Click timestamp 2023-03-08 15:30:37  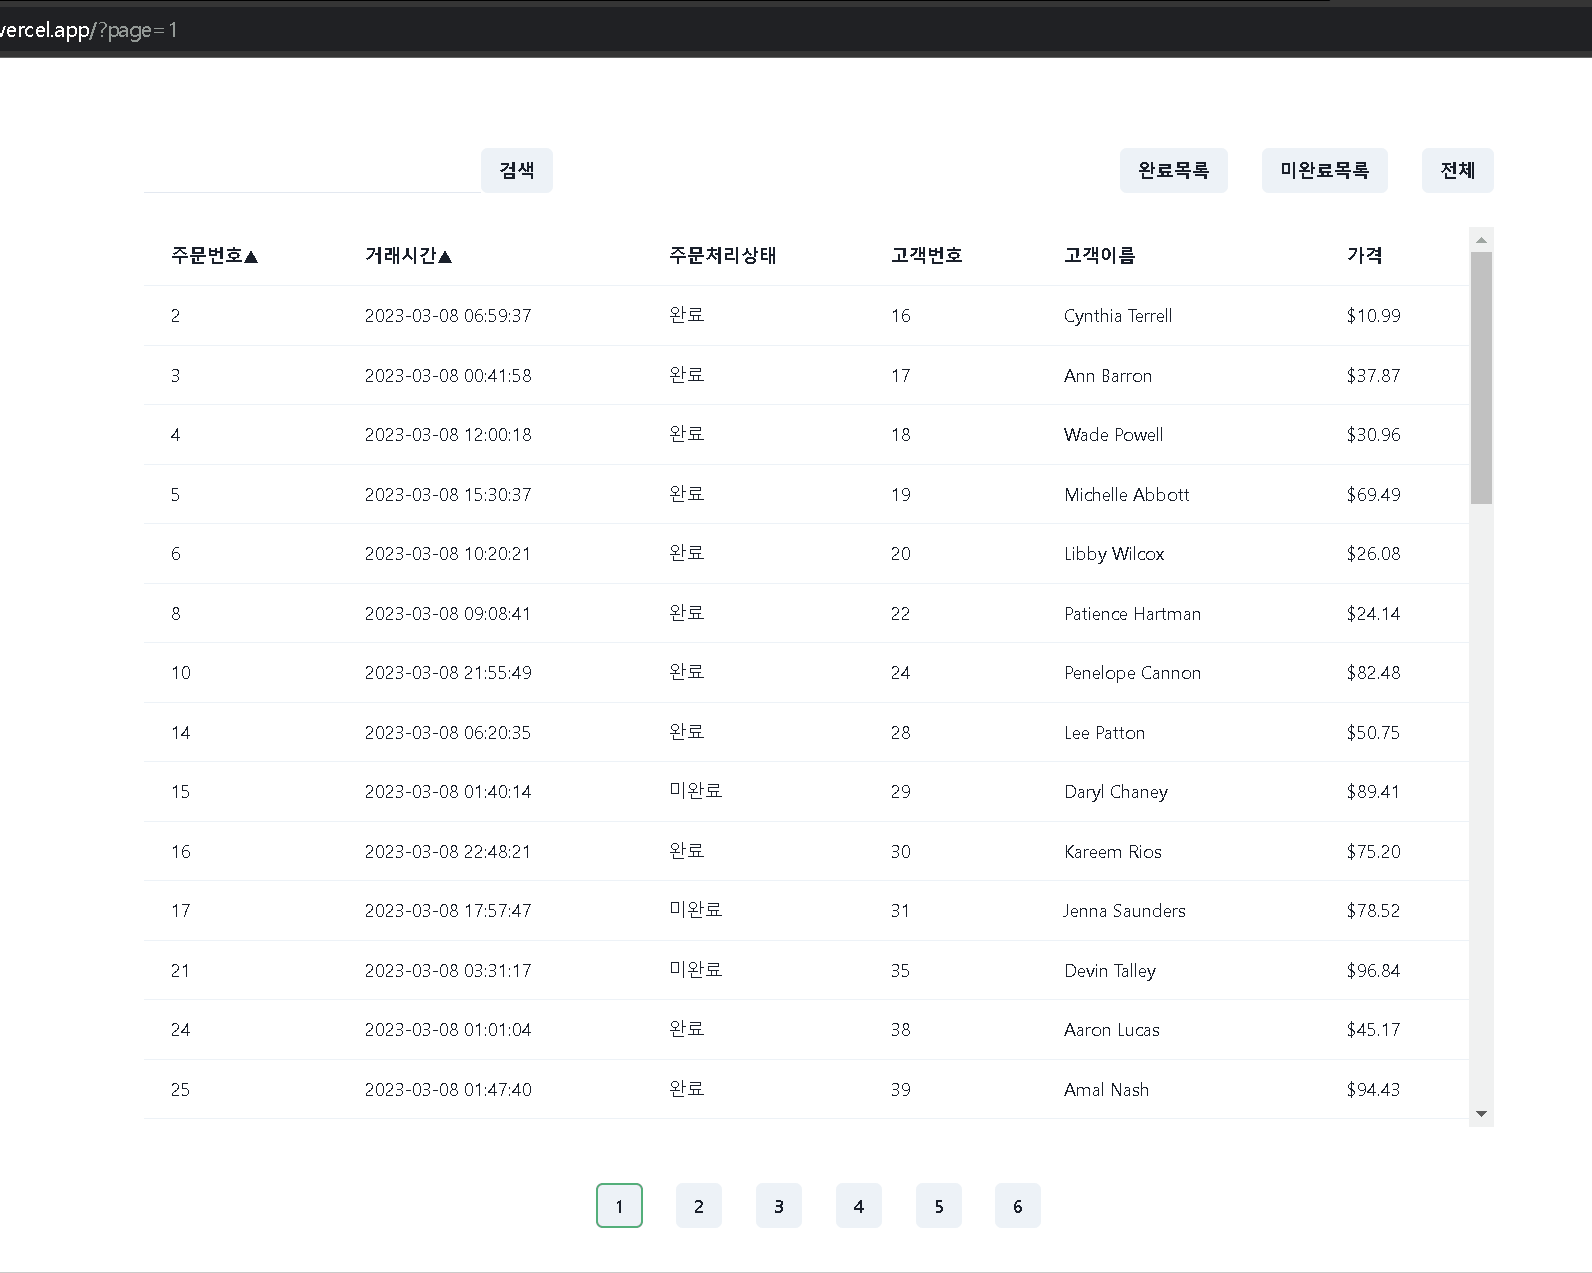click(448, 495)
